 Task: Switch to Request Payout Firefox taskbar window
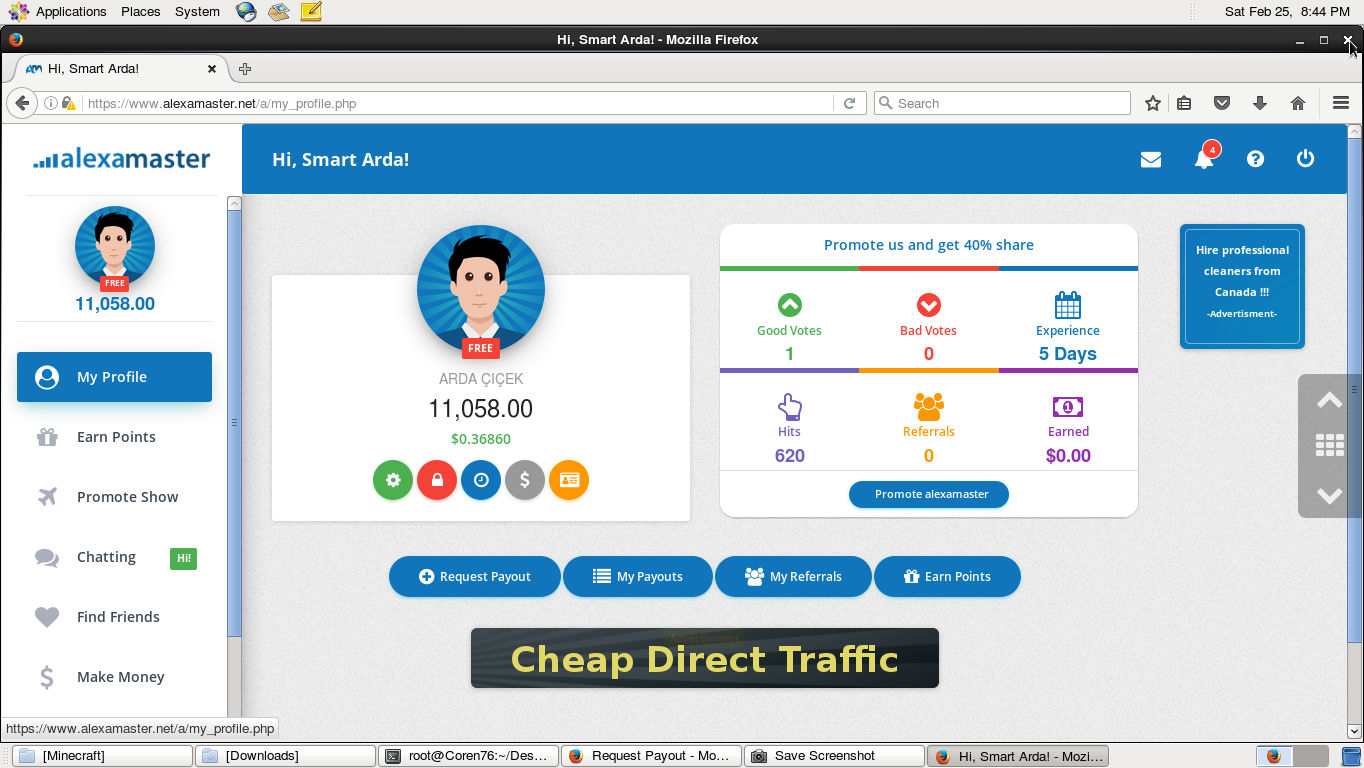tap(651, 756)
